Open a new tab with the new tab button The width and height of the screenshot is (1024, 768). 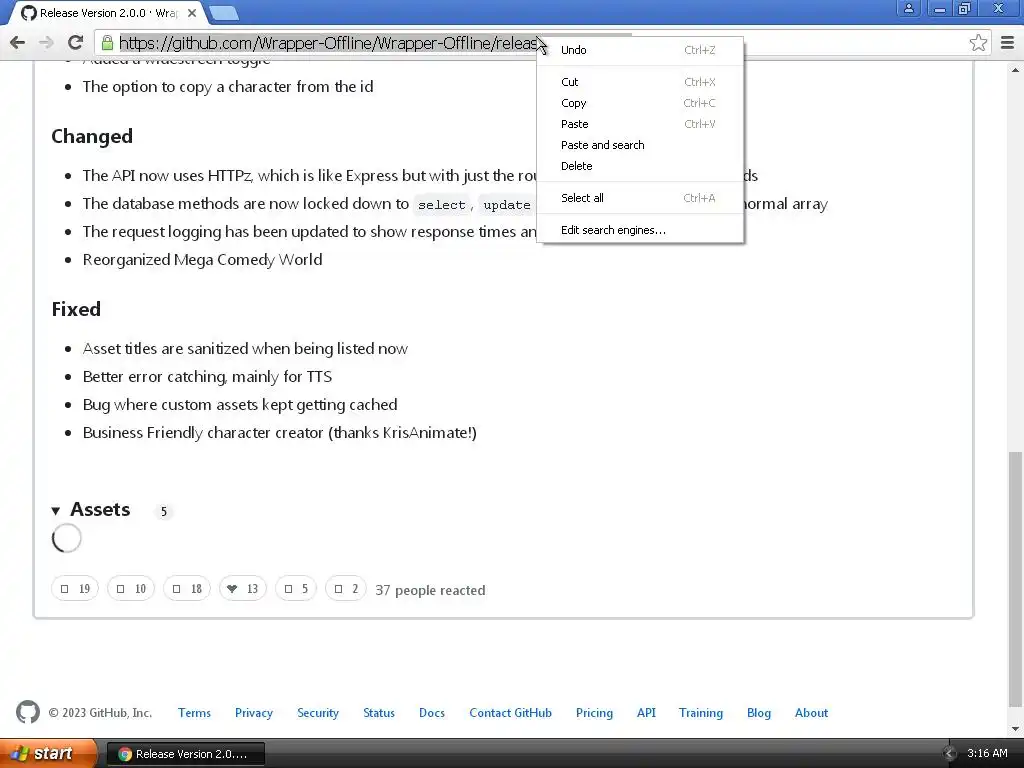coord(224,13)
